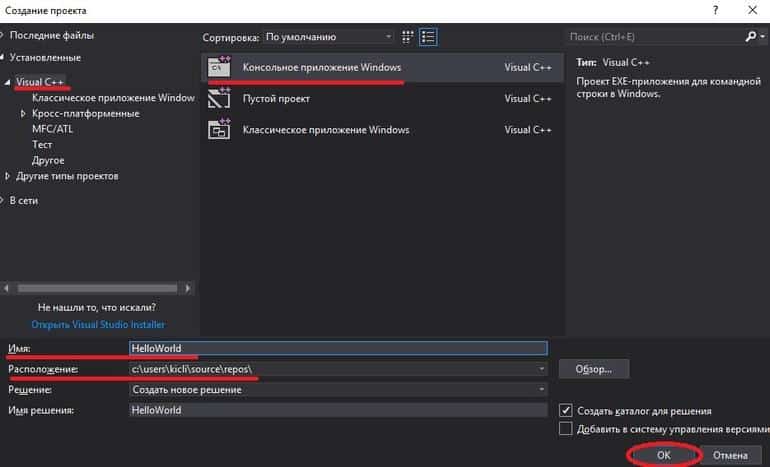Collapse the Visual C++ tree node
This screenshot has width=770, height=467.
(x=7, y=82)
